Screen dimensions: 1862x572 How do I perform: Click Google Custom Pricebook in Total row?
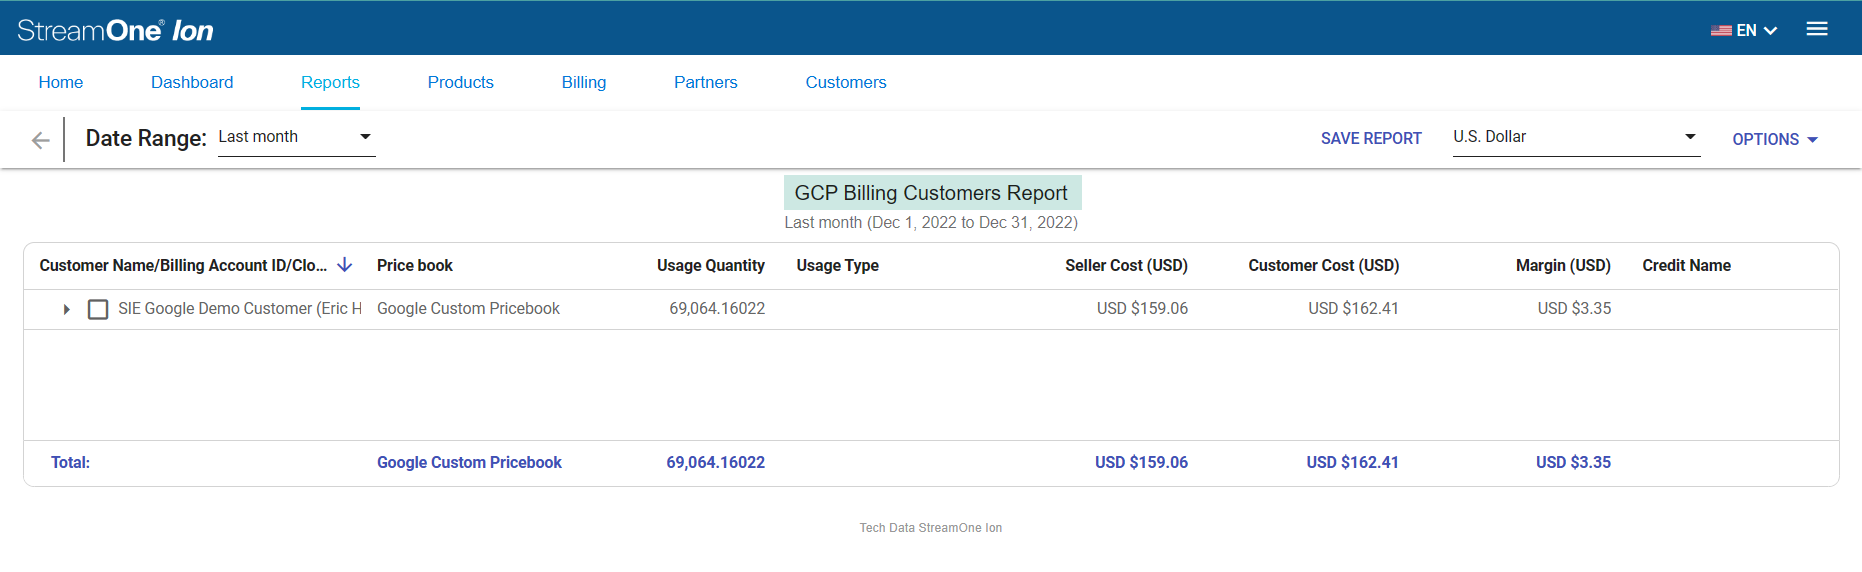[469, 462]
